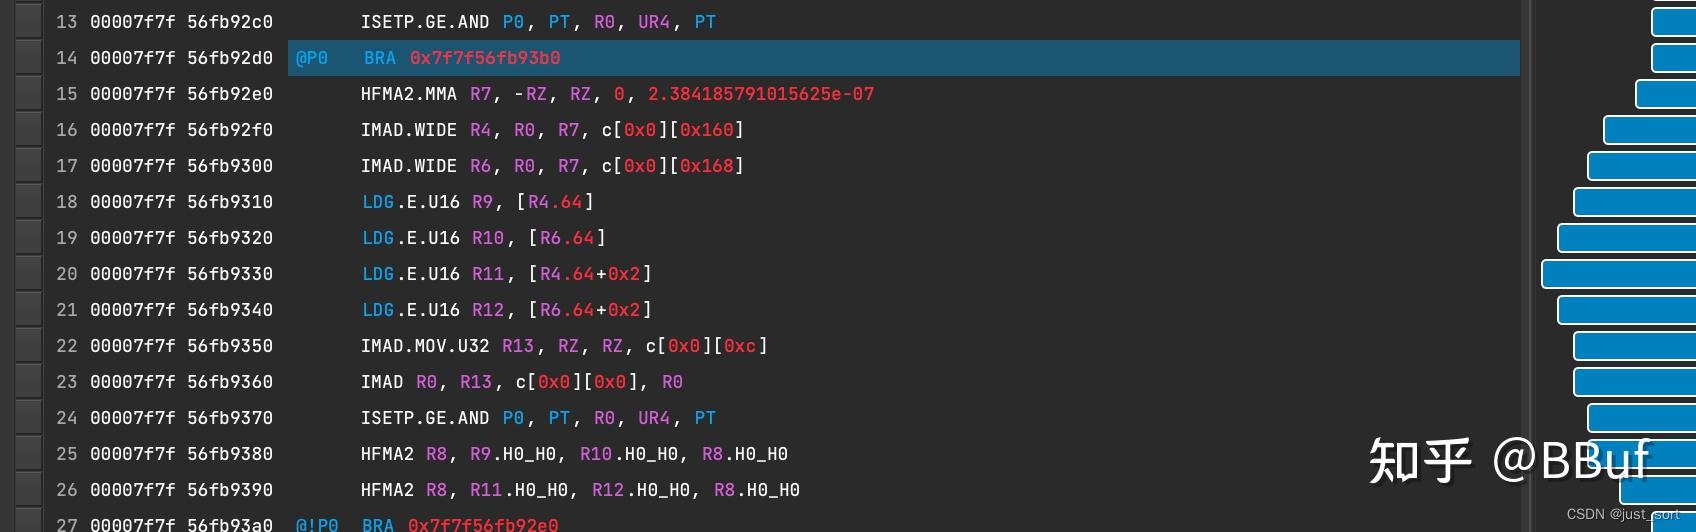The height and width of the screenshot is (532, 1696).
Task: Click line number 20 in the gutter
Action: (66, 274)
